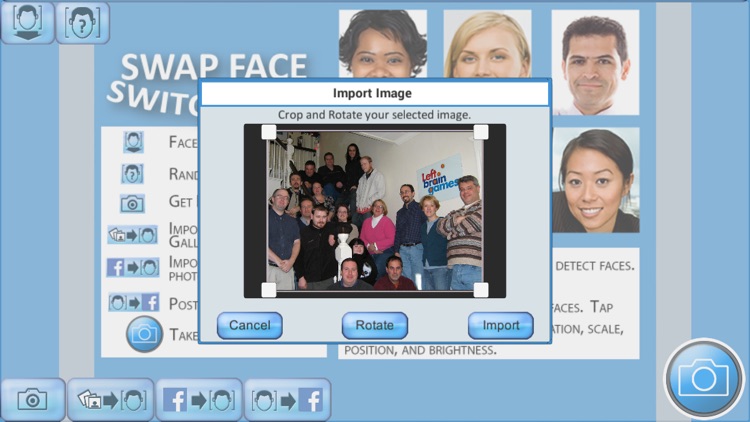Post to Facebook in bottom toolbar
Image resolution: width=750 pixels, height=422 pixels.
[x=287, y=400]
